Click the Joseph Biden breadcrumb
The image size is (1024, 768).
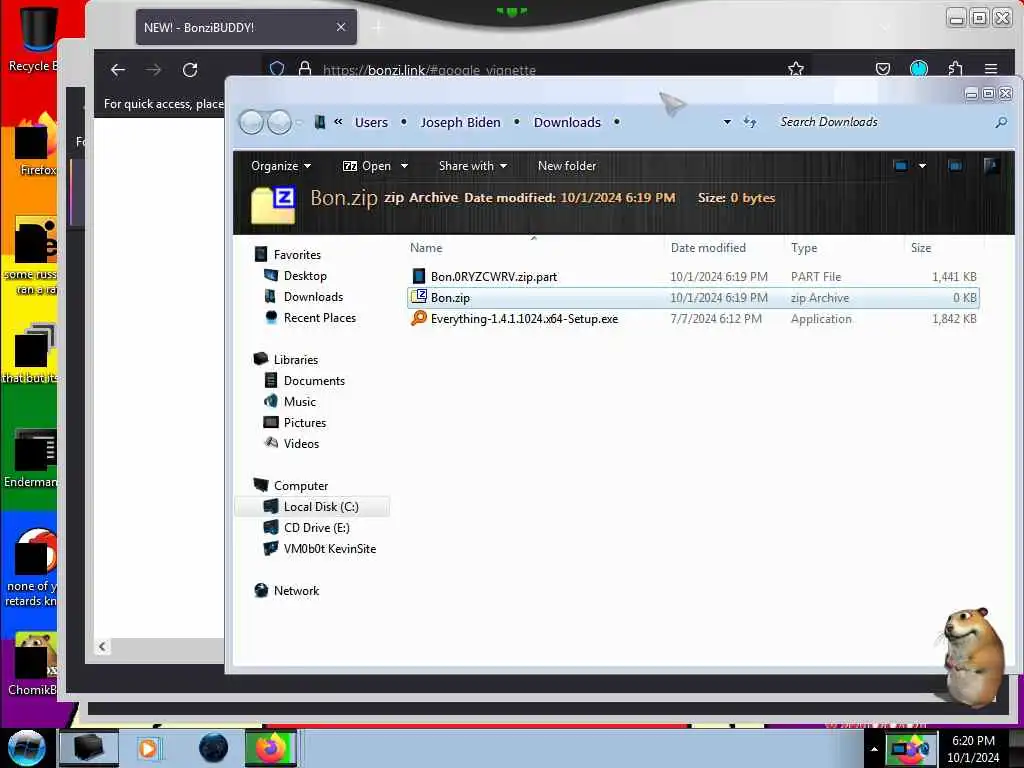(x=460, y=122)
